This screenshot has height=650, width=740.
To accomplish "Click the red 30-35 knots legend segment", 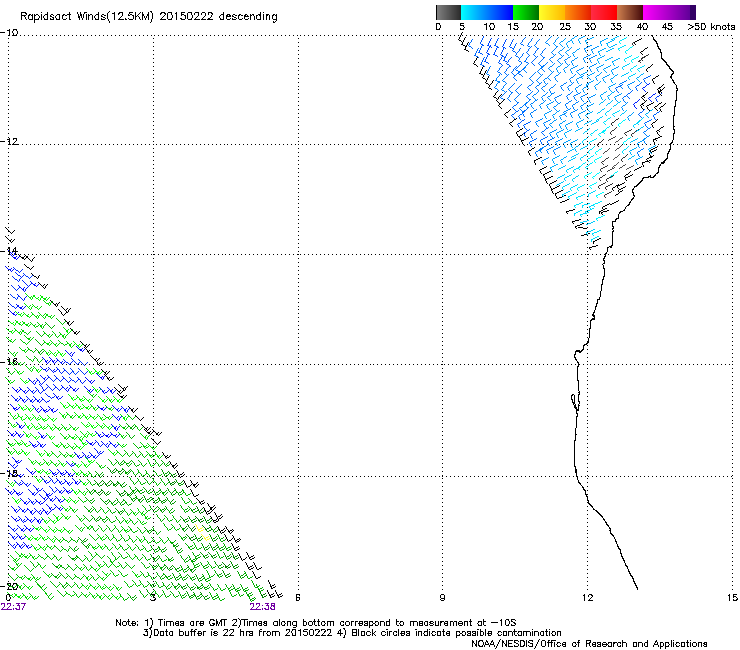I will click(604, 12).
